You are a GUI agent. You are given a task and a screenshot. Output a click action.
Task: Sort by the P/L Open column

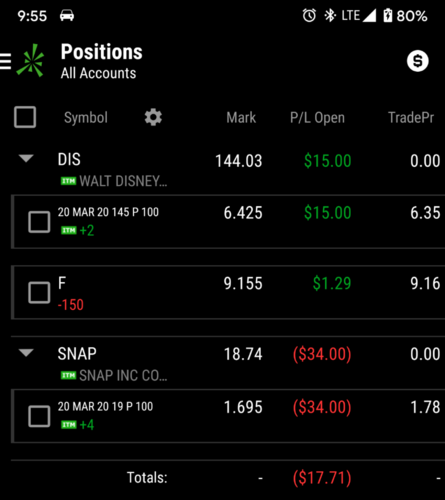(x=317, y=118)
